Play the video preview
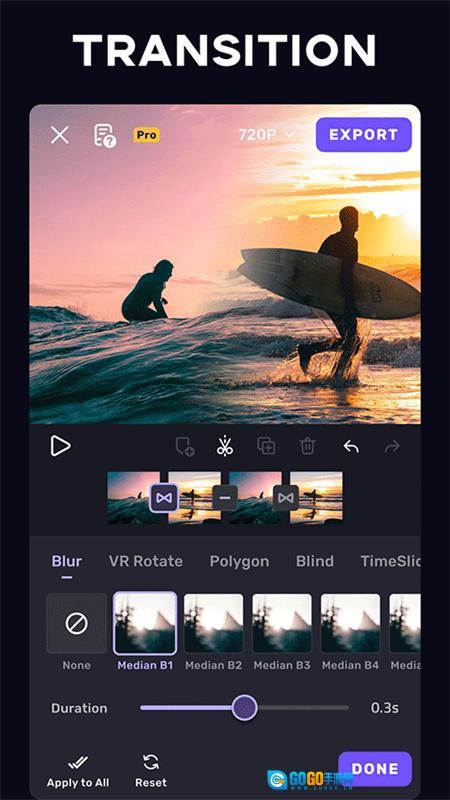Image resolution: width=450 pixels, height=800 pixels. pyautogui.click(x=60, y=446)
